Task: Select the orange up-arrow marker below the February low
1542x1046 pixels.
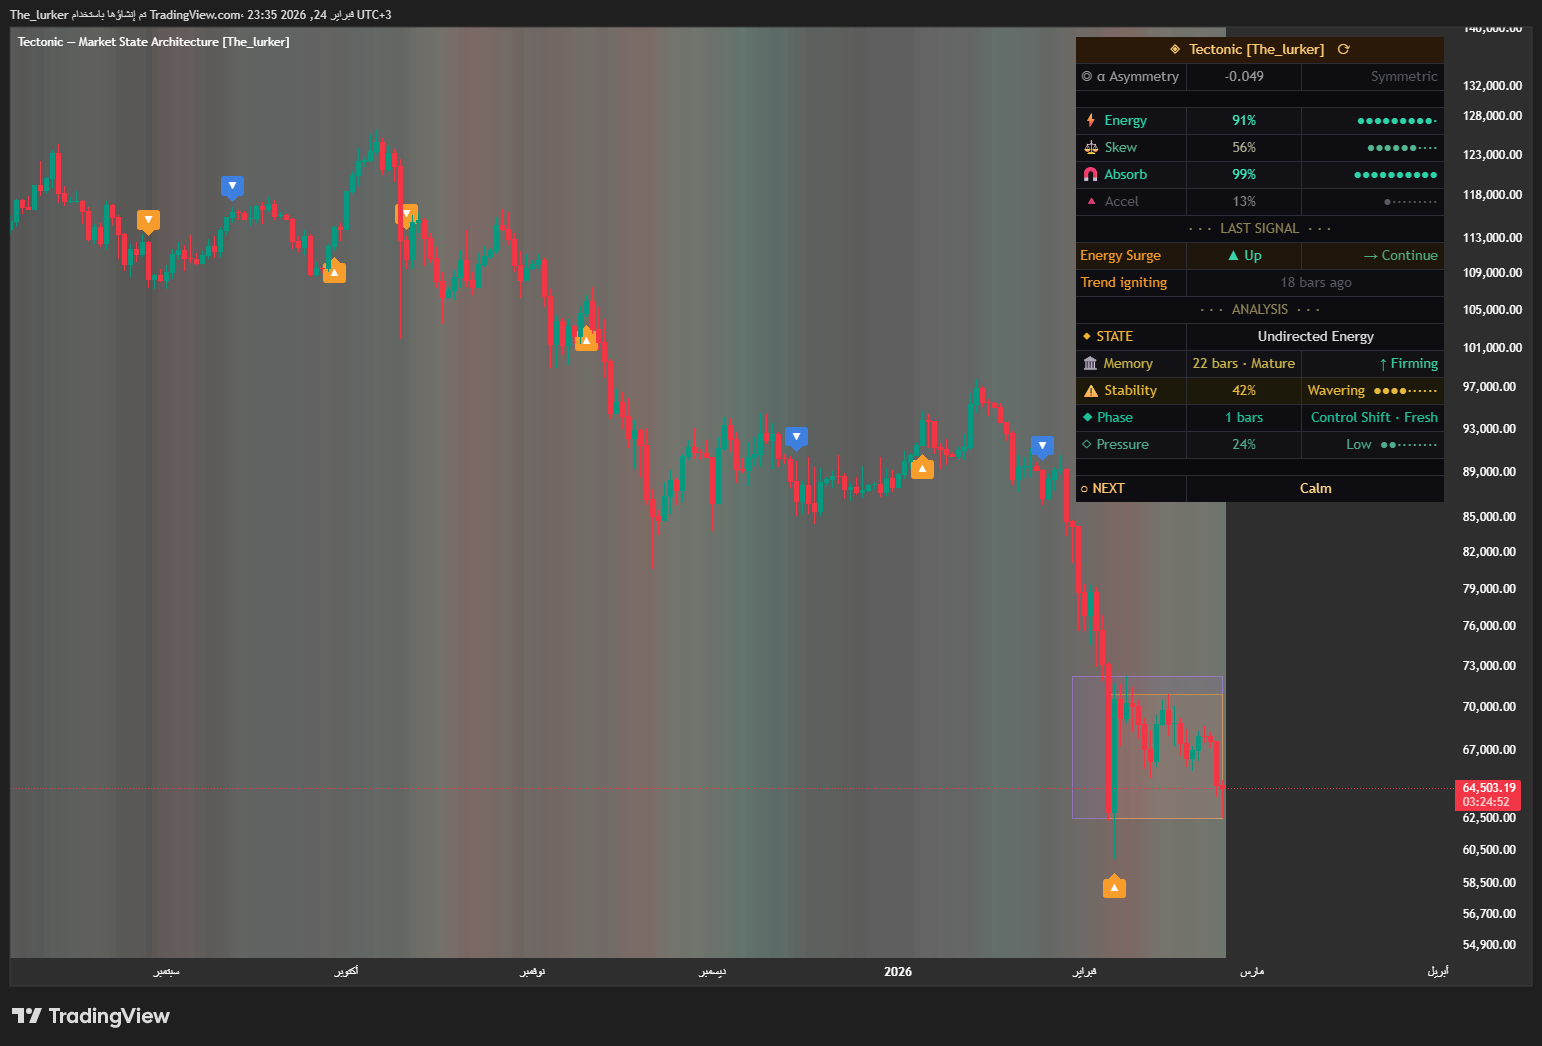Action: [1114, 887]
